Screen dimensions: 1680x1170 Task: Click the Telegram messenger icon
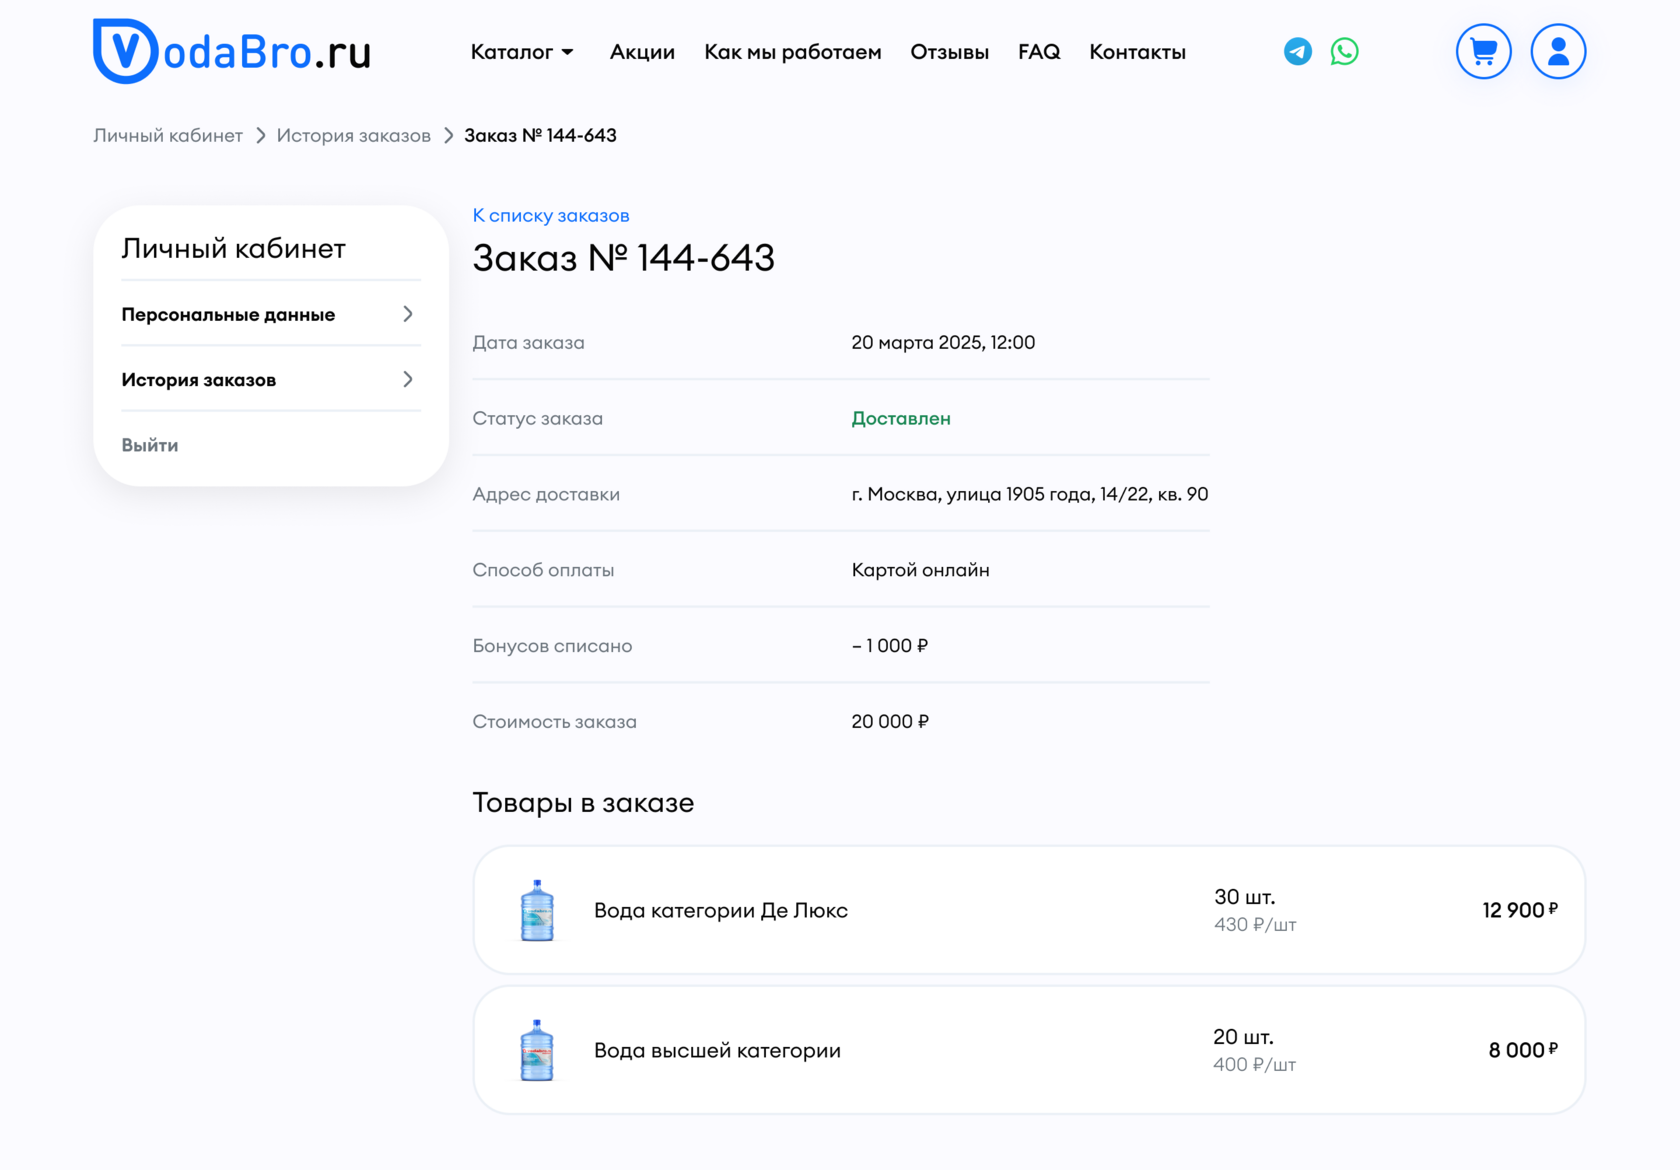click(1297, 52)
